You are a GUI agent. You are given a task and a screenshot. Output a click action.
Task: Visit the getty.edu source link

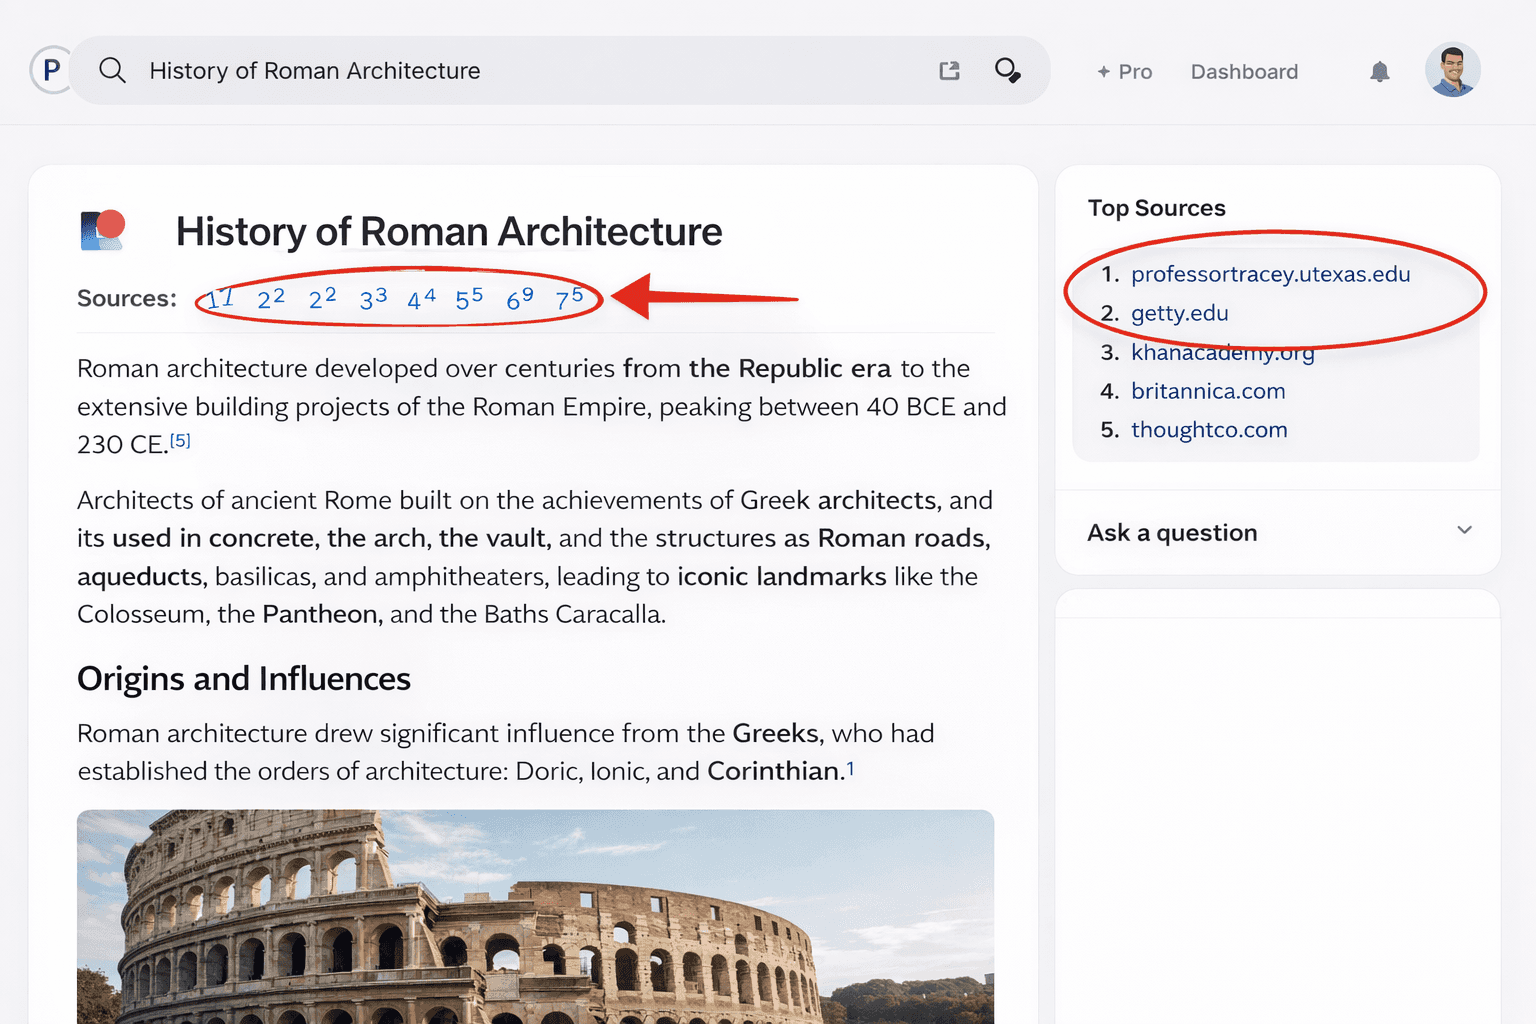(1179, 313)
